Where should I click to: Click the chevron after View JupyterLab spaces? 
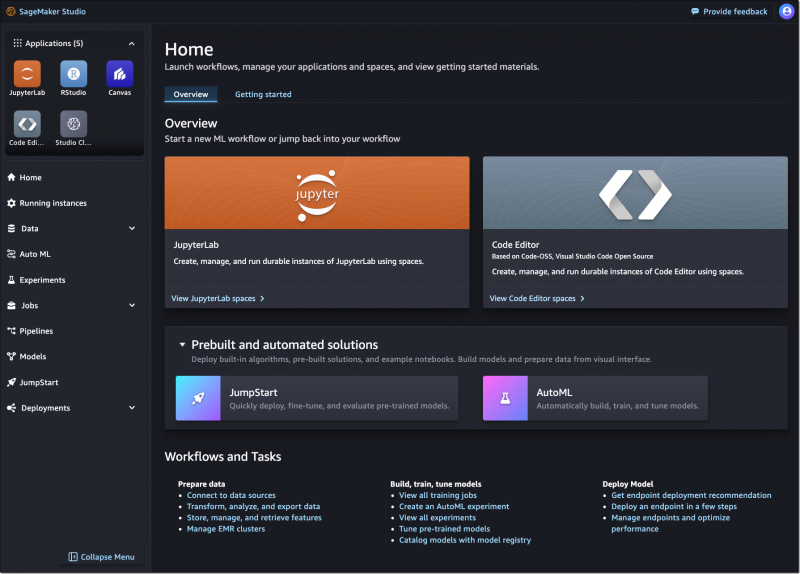(x=262, y=298)
